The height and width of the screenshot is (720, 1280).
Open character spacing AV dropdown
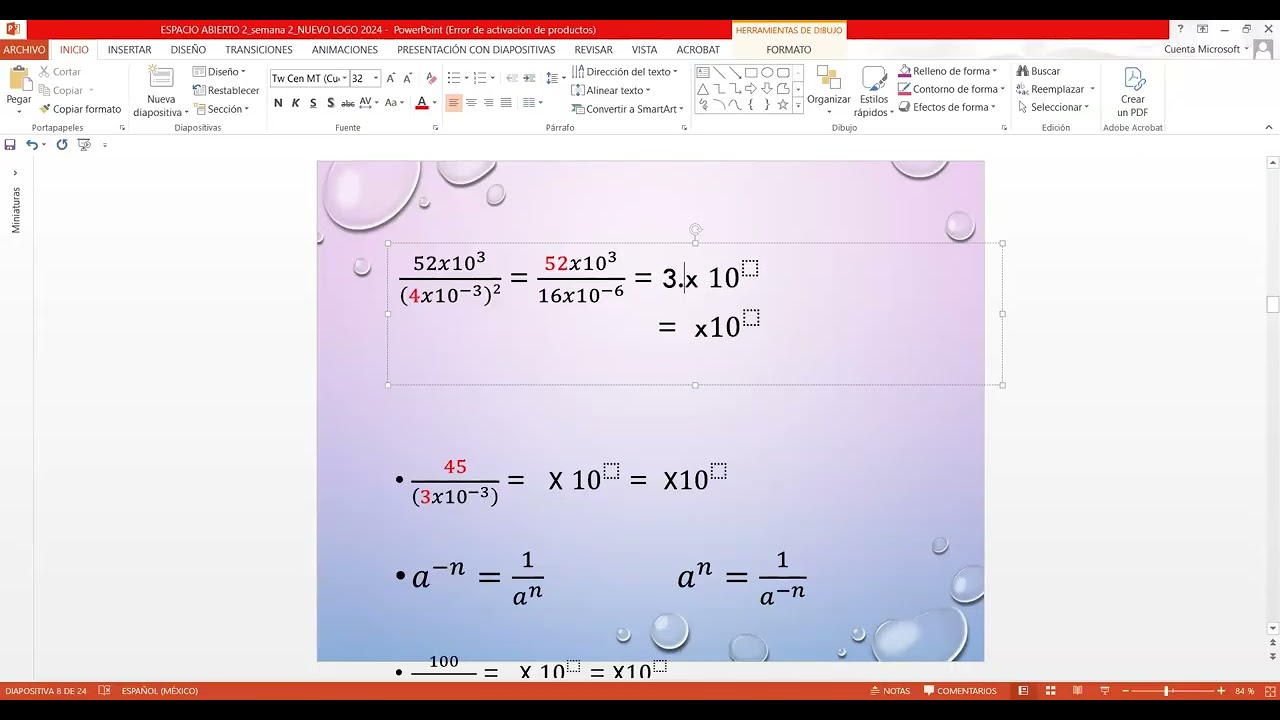click(369, 103)
